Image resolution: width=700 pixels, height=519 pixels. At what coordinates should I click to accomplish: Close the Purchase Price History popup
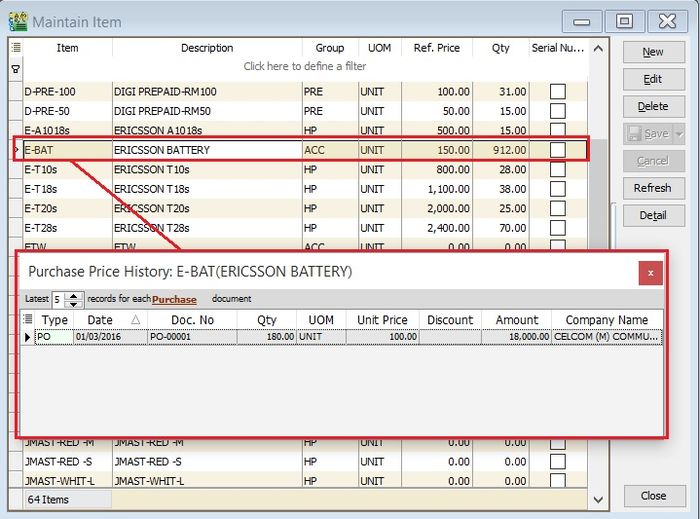coord(650,272)
